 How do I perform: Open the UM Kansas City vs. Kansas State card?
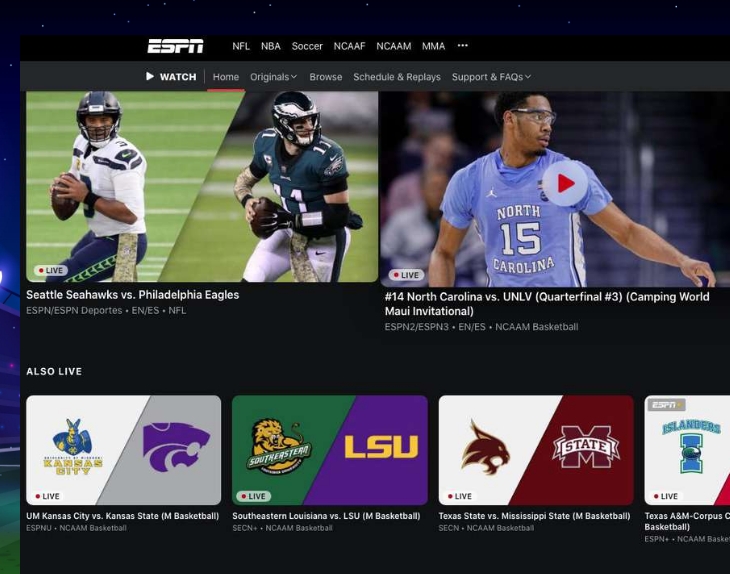123,450
